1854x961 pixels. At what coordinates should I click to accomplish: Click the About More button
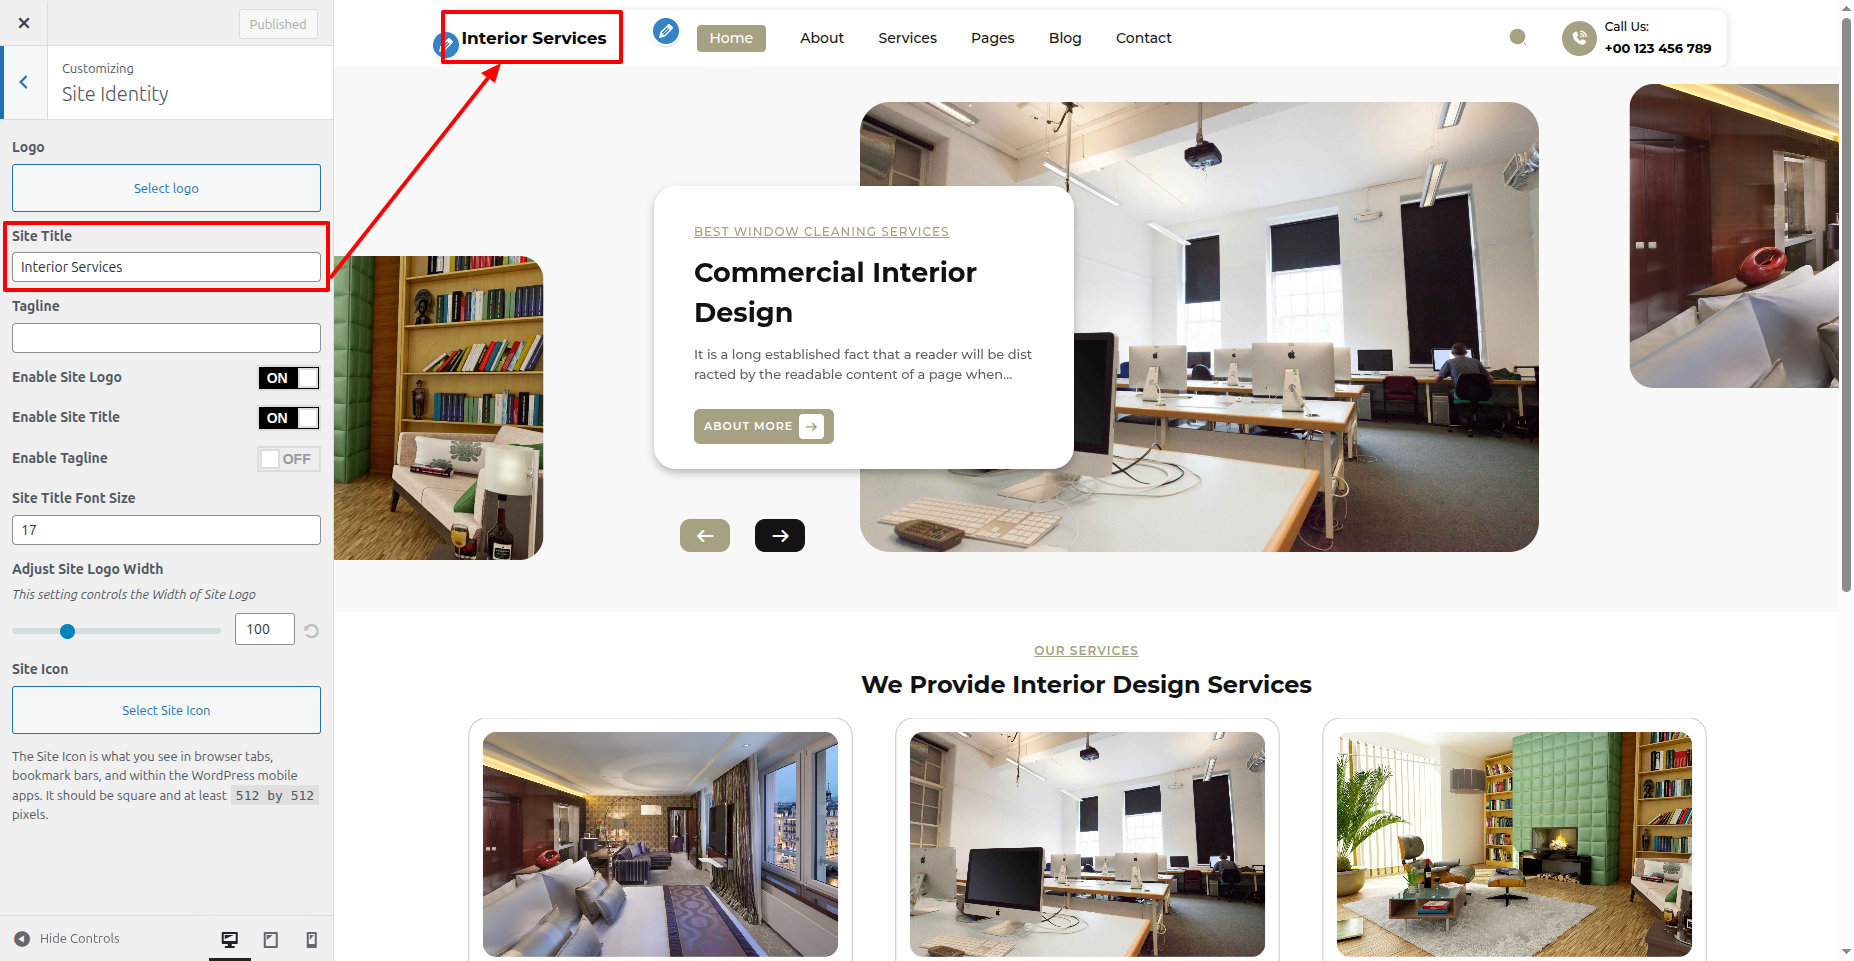764,426
